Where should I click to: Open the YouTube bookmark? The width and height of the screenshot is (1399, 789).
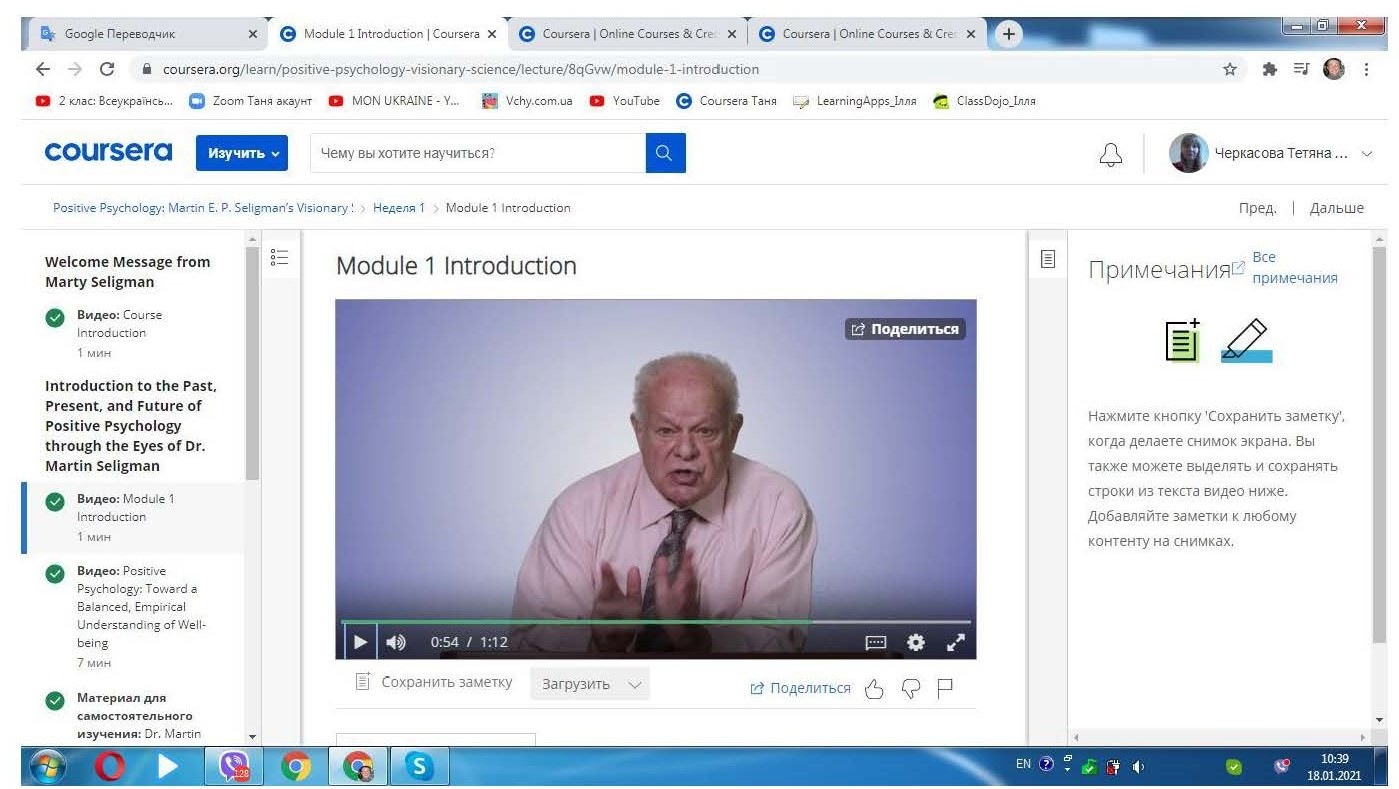(625, 101)
